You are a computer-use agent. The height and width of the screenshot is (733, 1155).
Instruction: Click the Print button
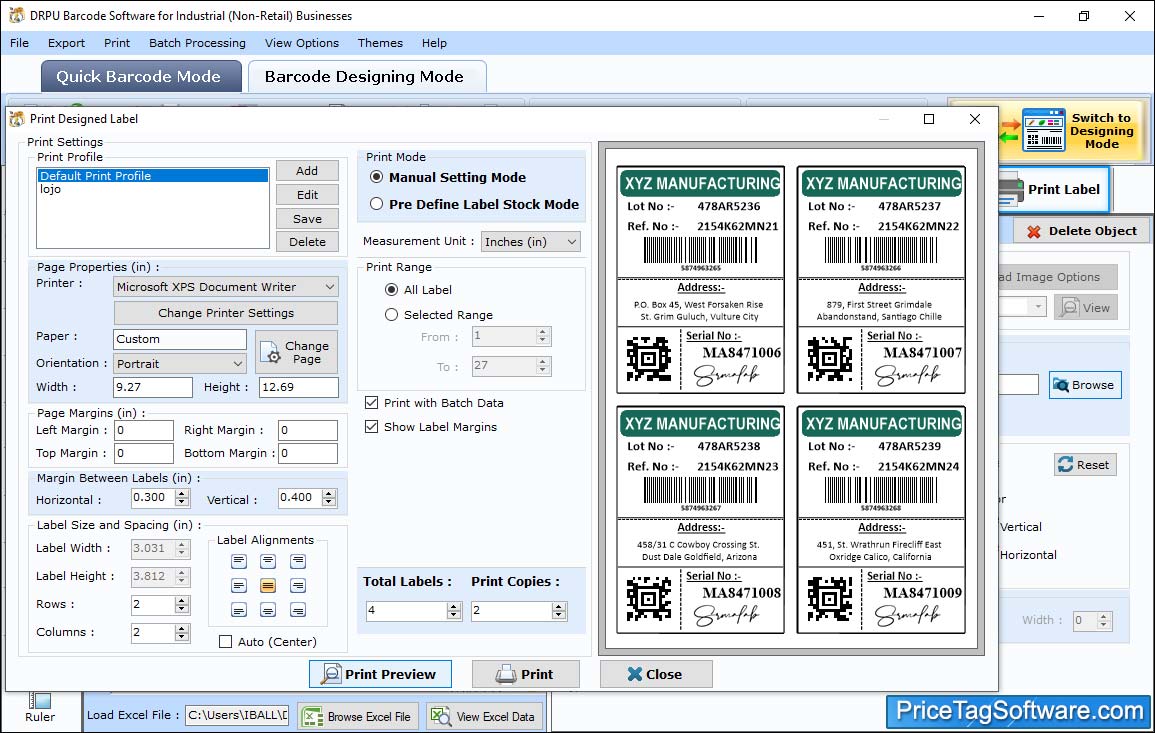click(x=525, y=674)
